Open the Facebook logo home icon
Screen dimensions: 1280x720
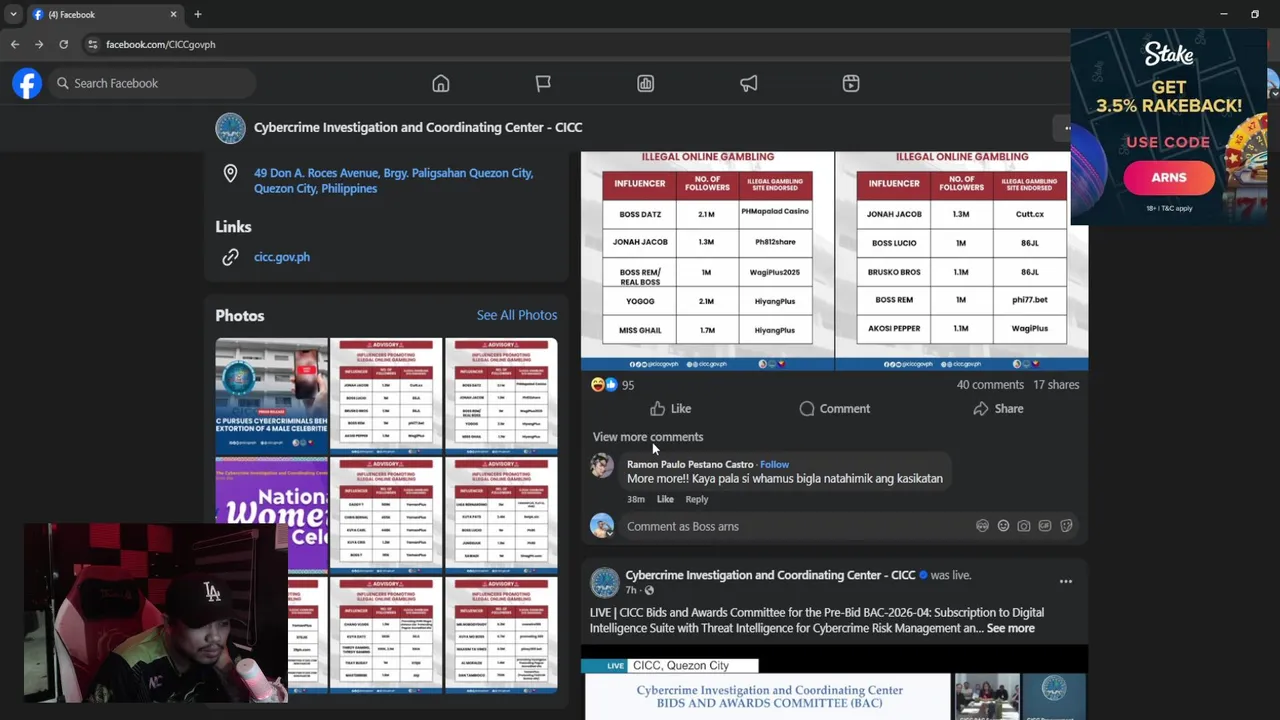click(27, 83)
